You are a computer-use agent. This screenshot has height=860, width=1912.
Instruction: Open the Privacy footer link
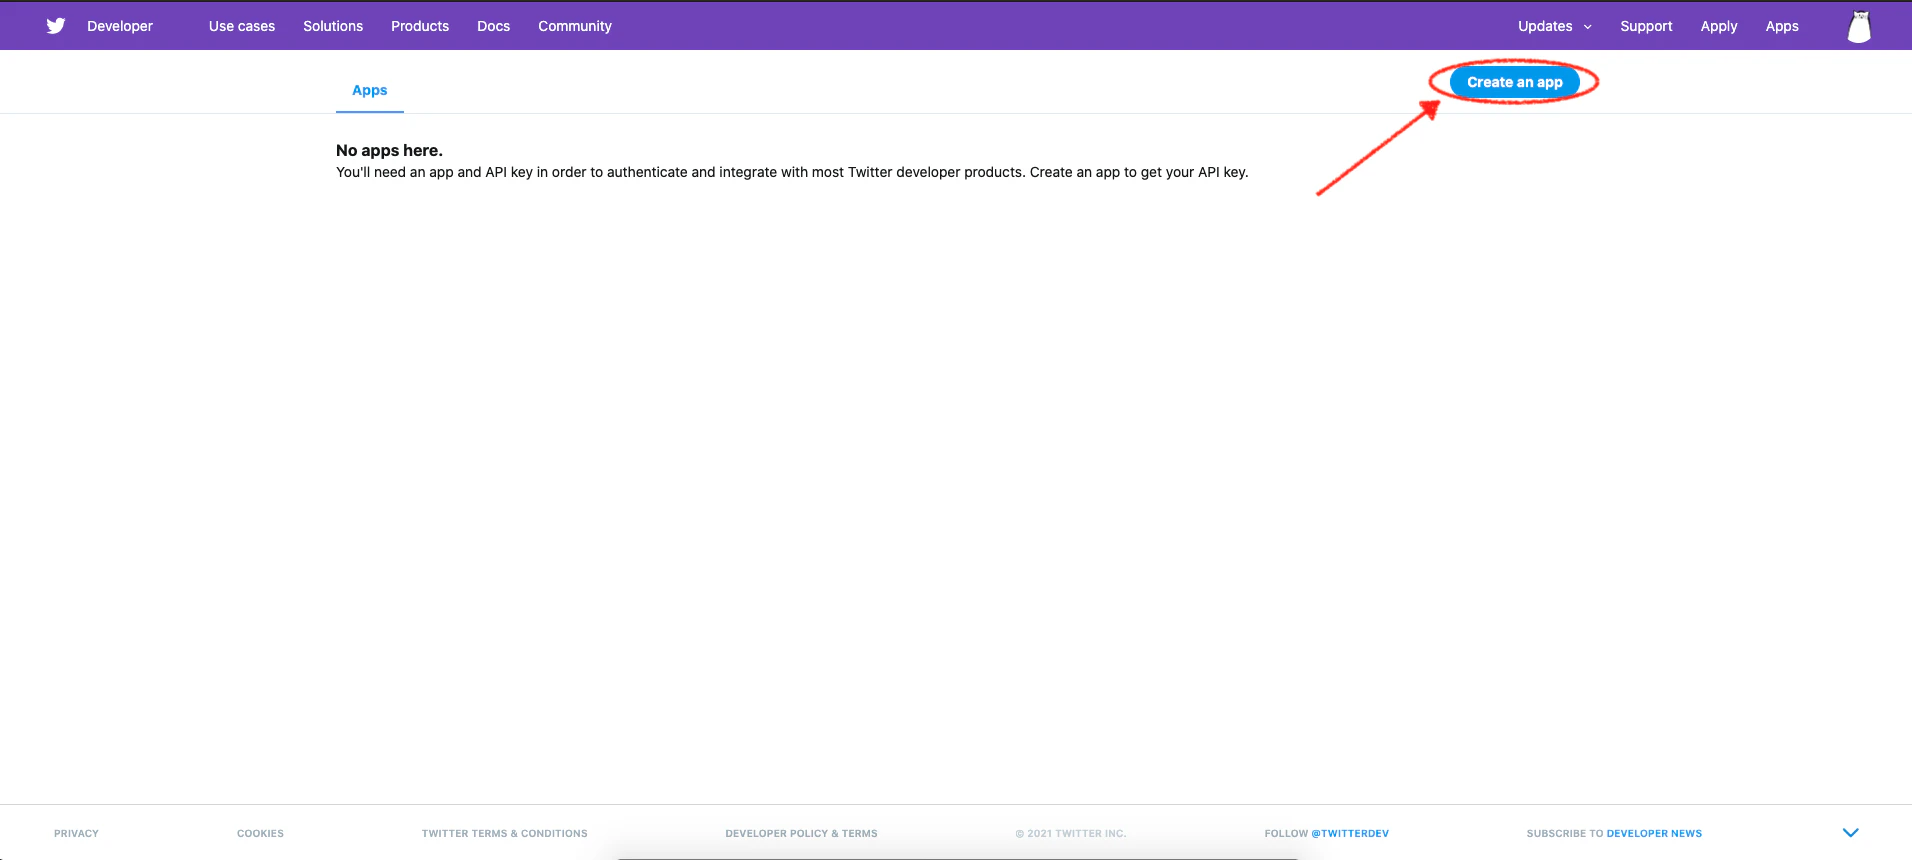[76, 833]
